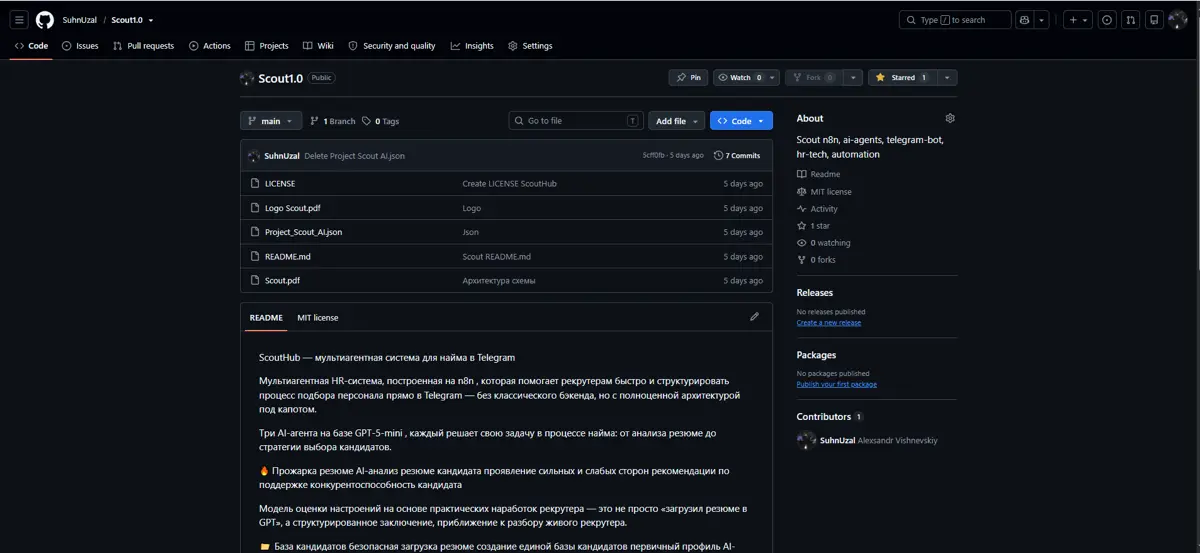Click the repository owner avatar near Scout1.0 title

click(x=247, y=78)
